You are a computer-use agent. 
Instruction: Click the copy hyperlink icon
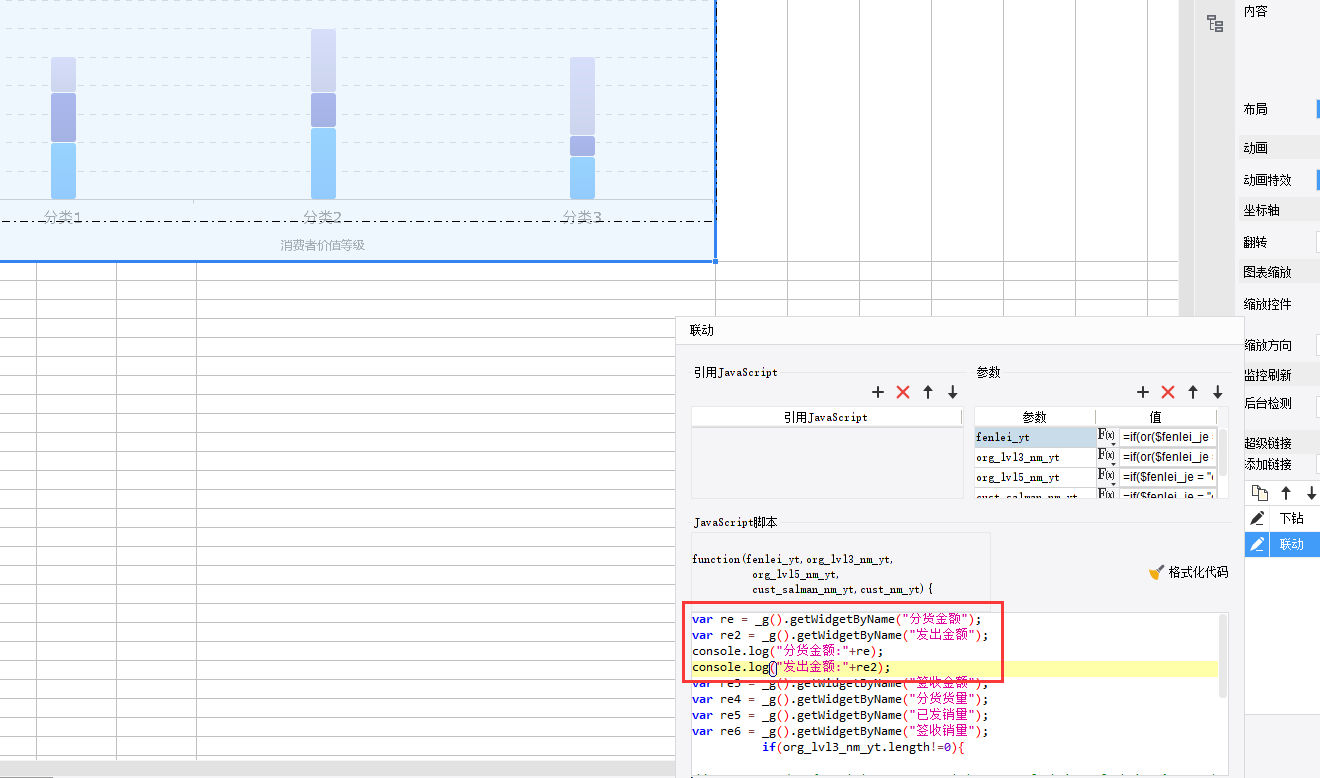click(x=1260, y=493)
